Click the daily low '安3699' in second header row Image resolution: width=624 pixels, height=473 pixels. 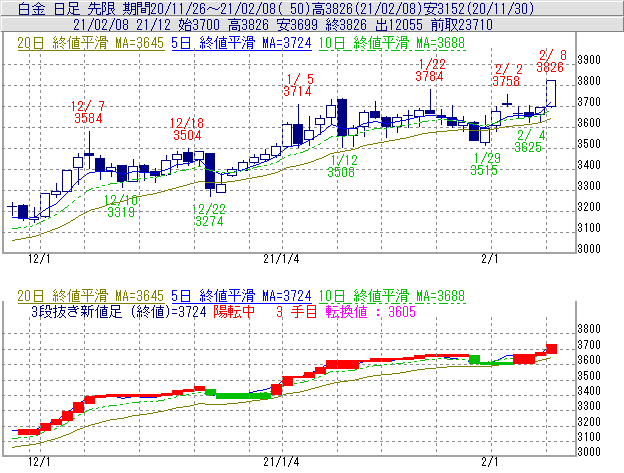tap(297, 25)
